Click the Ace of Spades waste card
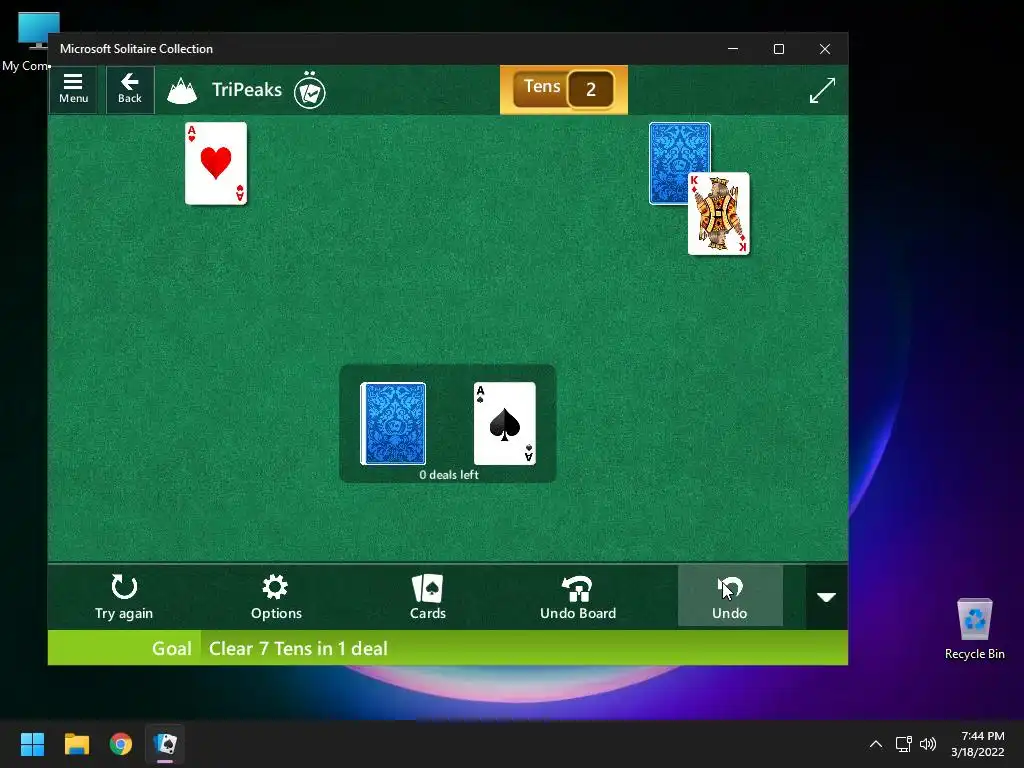 505,424
